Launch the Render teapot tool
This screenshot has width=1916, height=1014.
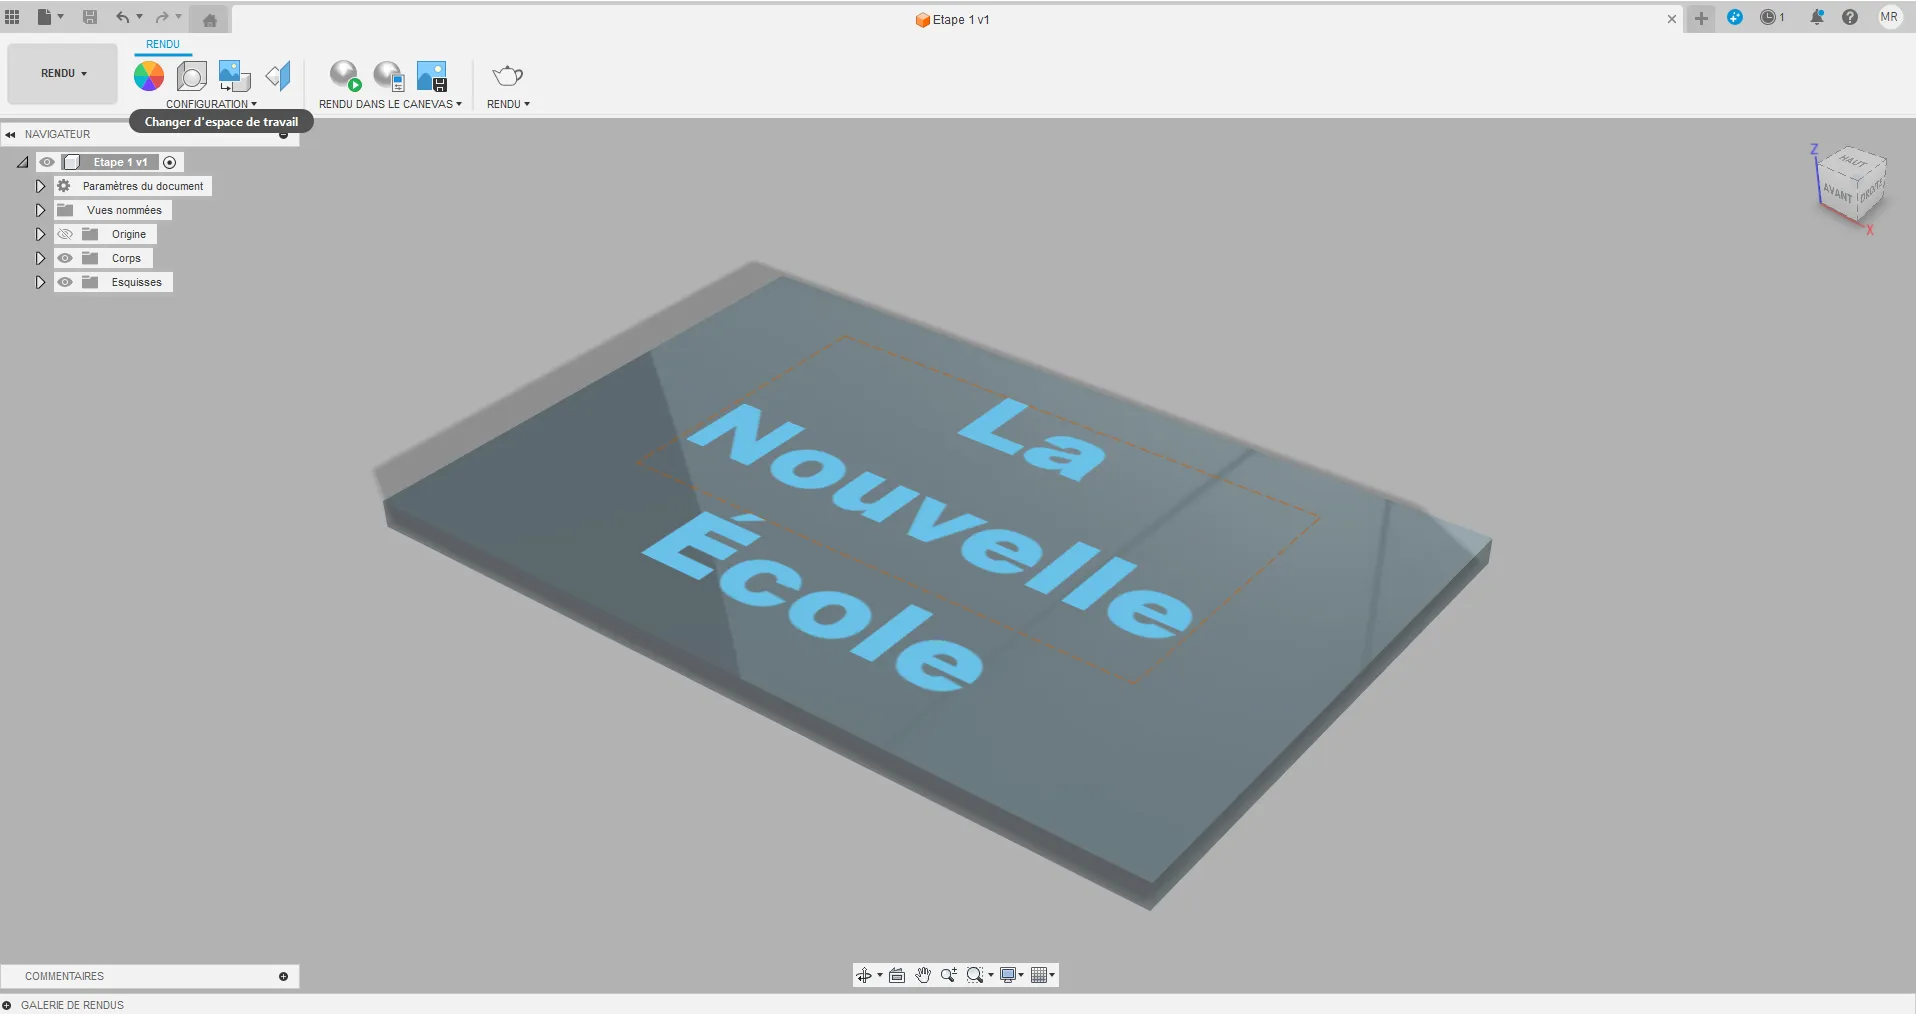pos(508,76)
